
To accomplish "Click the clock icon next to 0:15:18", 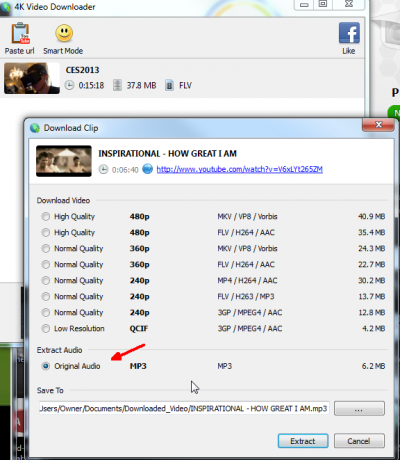I will point(69,85).
